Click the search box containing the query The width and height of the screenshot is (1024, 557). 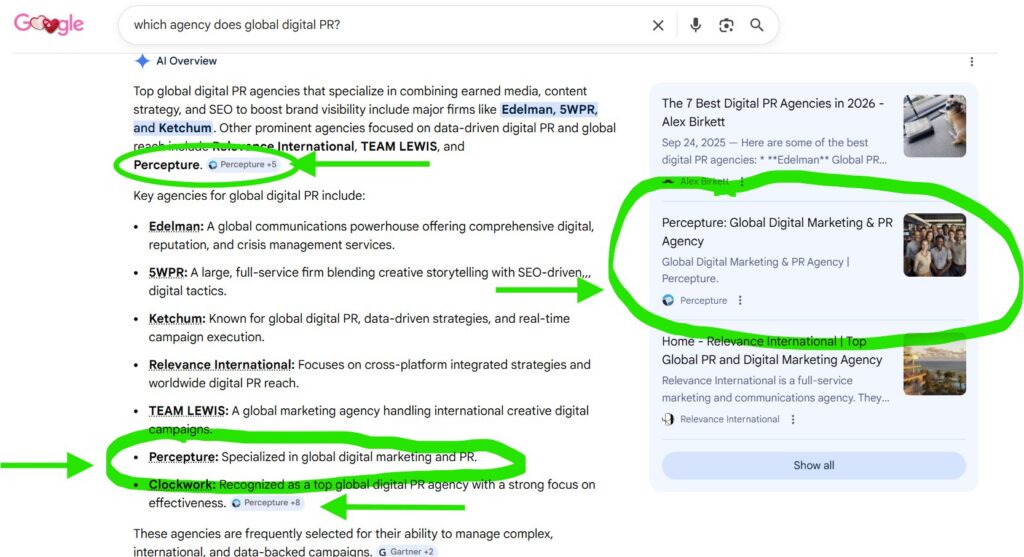point(448,25)
